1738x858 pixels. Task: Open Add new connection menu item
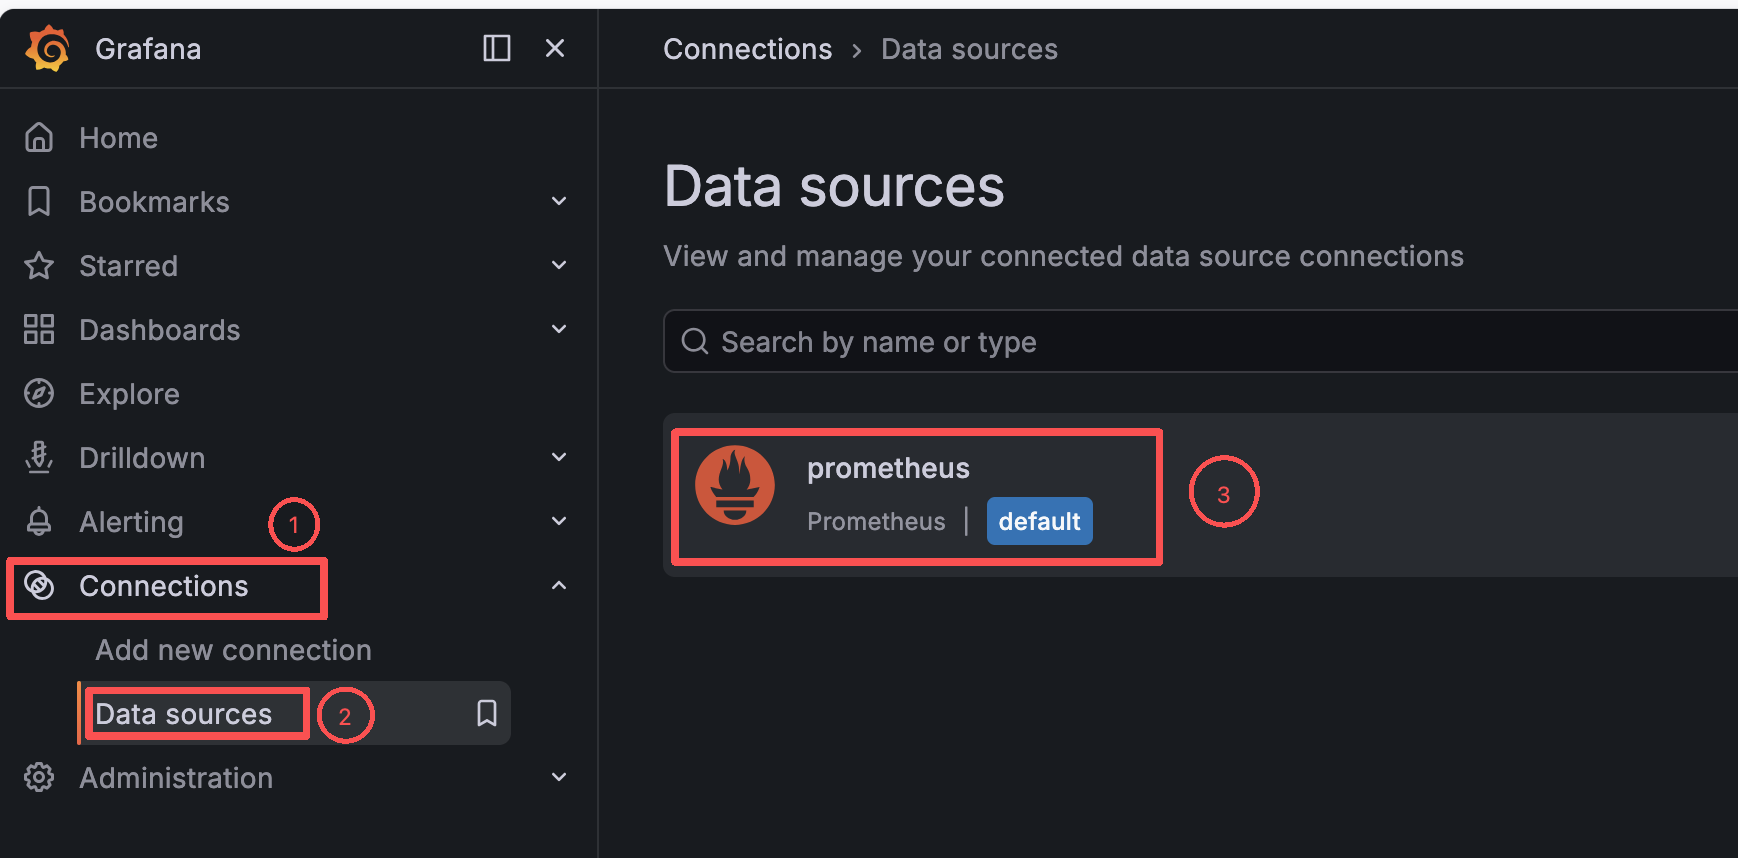pos(233,650)
